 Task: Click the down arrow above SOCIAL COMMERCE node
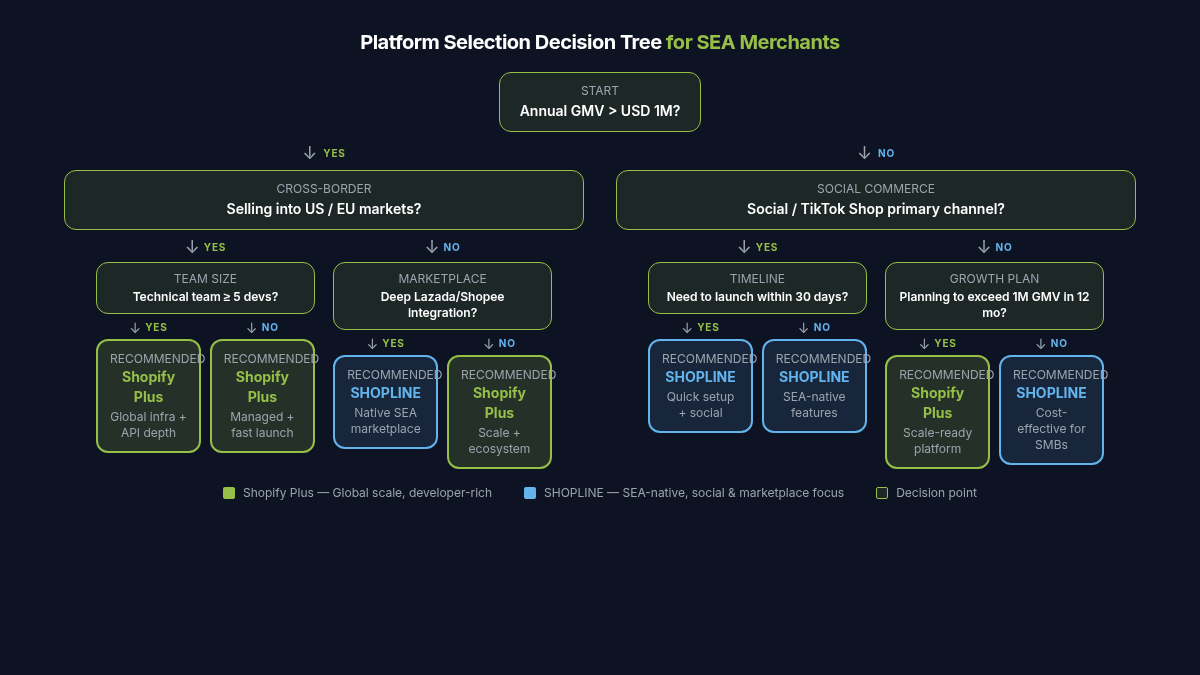tap(864, 152)
